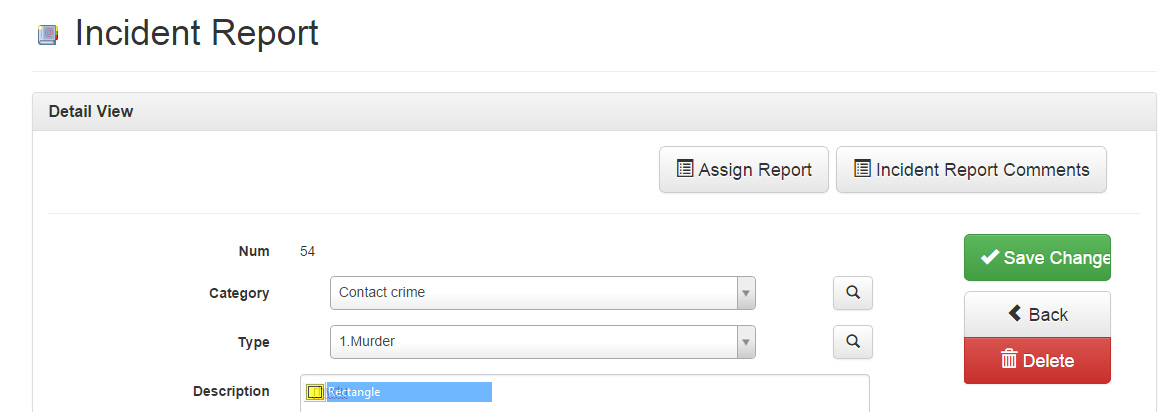Expand the Category dropdown arrow

[746, 293]
